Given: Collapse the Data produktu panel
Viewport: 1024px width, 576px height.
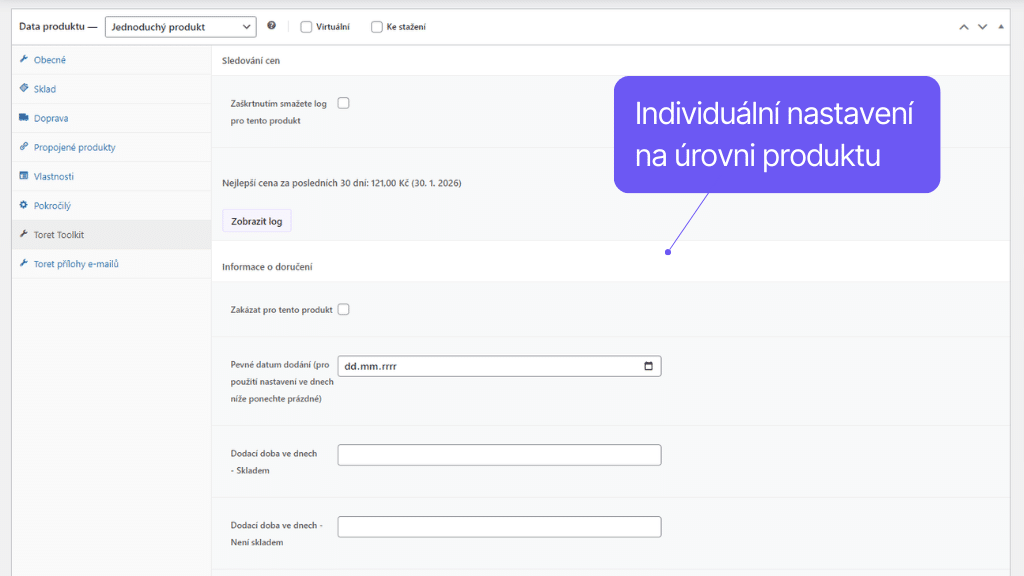Looking at the screenshot, I should click(x=1000, y=27).
